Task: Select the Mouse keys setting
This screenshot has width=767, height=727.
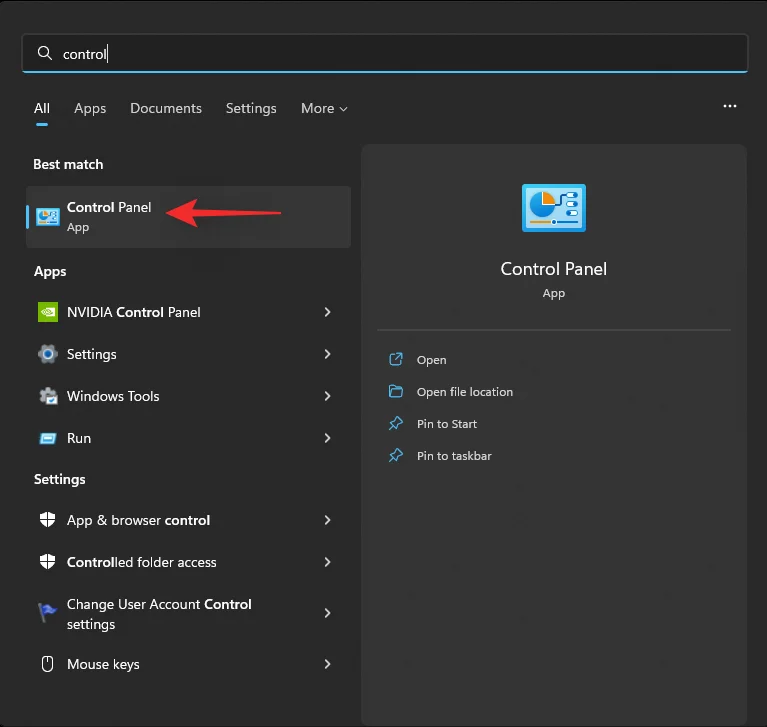Action: click(x=188, y=664)
